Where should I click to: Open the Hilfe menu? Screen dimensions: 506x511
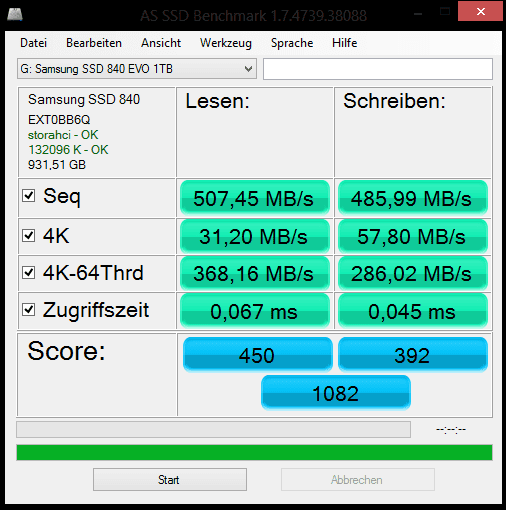(345, 43)
